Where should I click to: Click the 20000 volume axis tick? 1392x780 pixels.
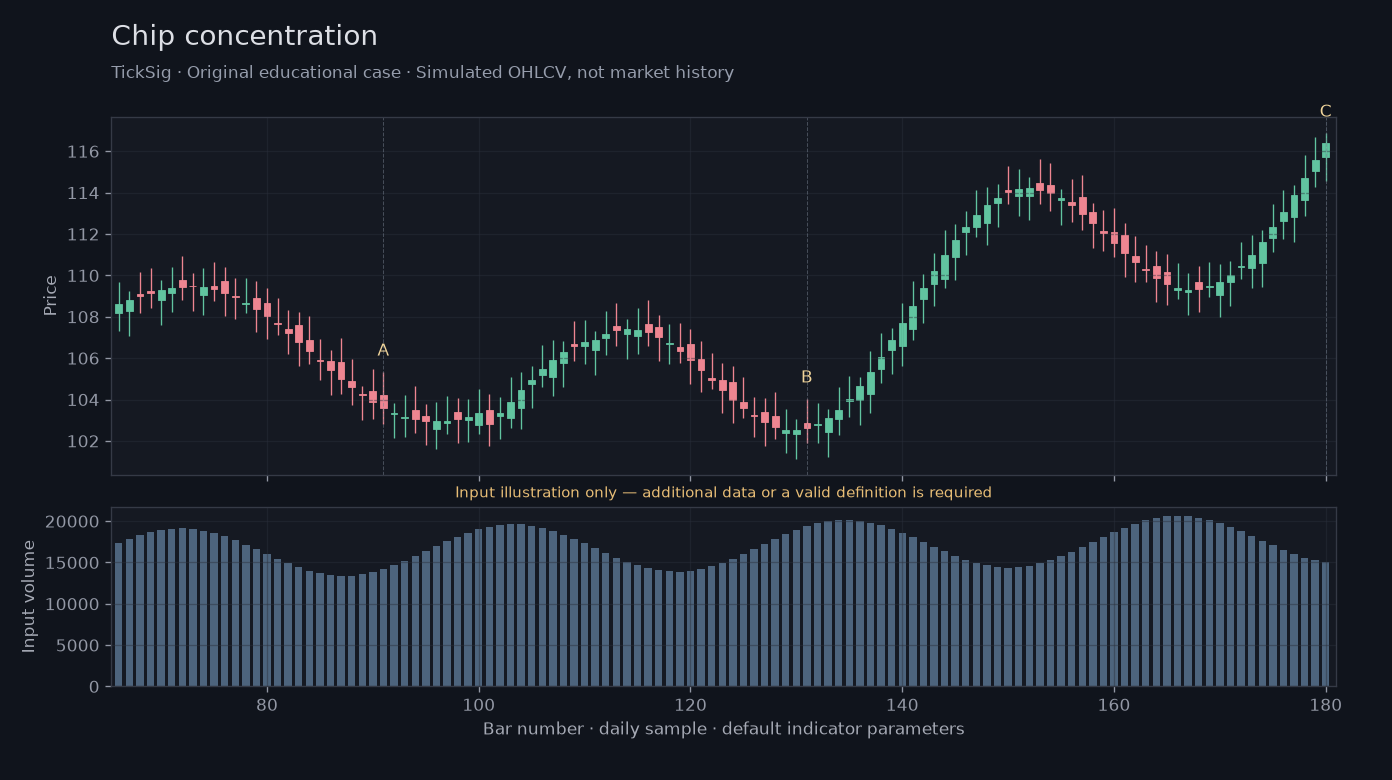(73, 522)
